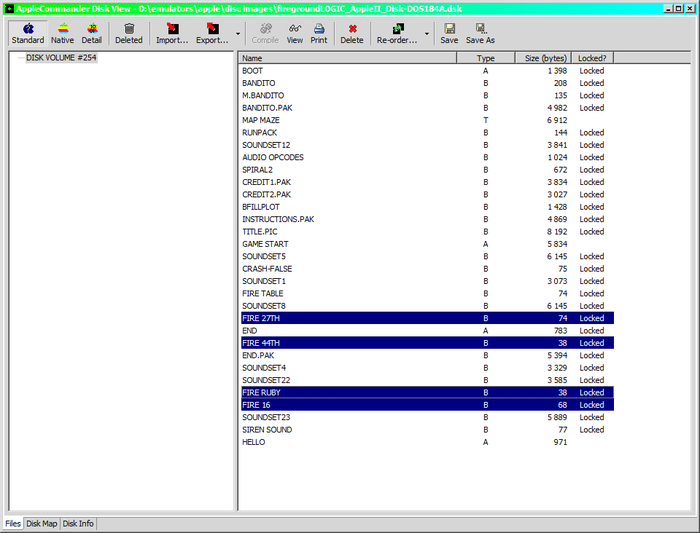
Task: Click the Re-order toolbar button
Action: pos(396,33)
